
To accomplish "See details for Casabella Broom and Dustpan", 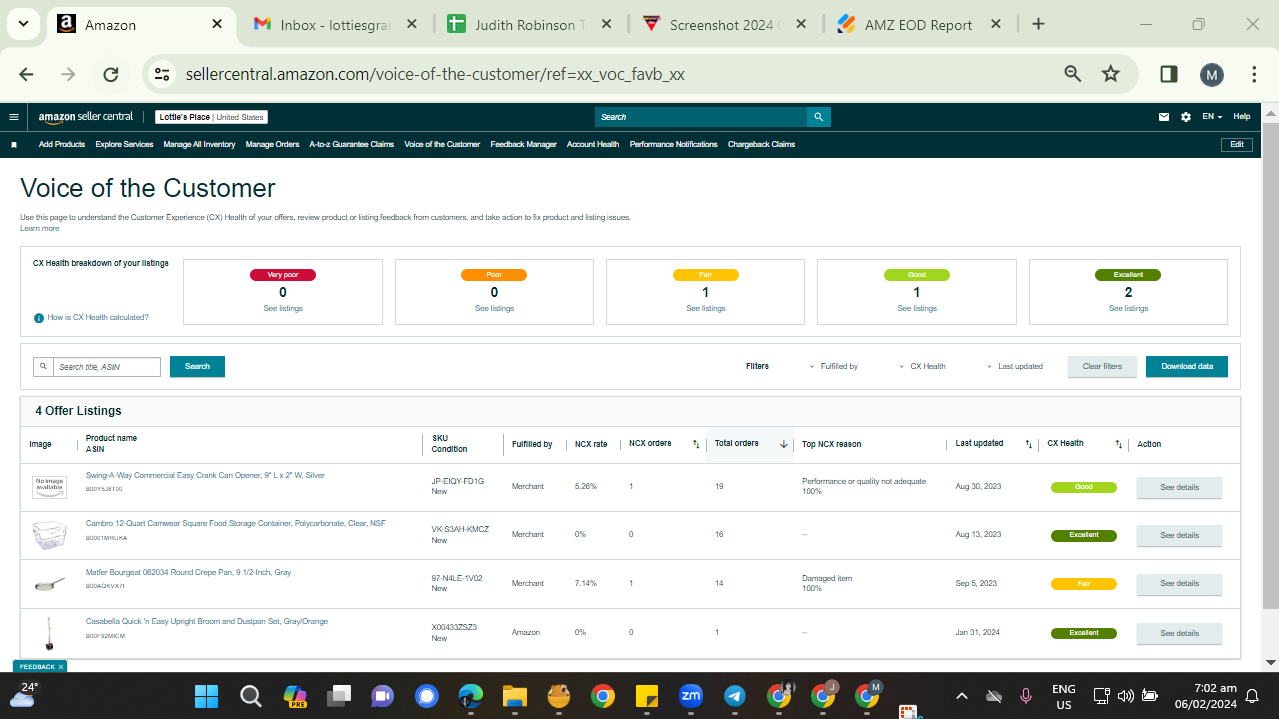I will pyautogui.click(x=1179, y=634).
